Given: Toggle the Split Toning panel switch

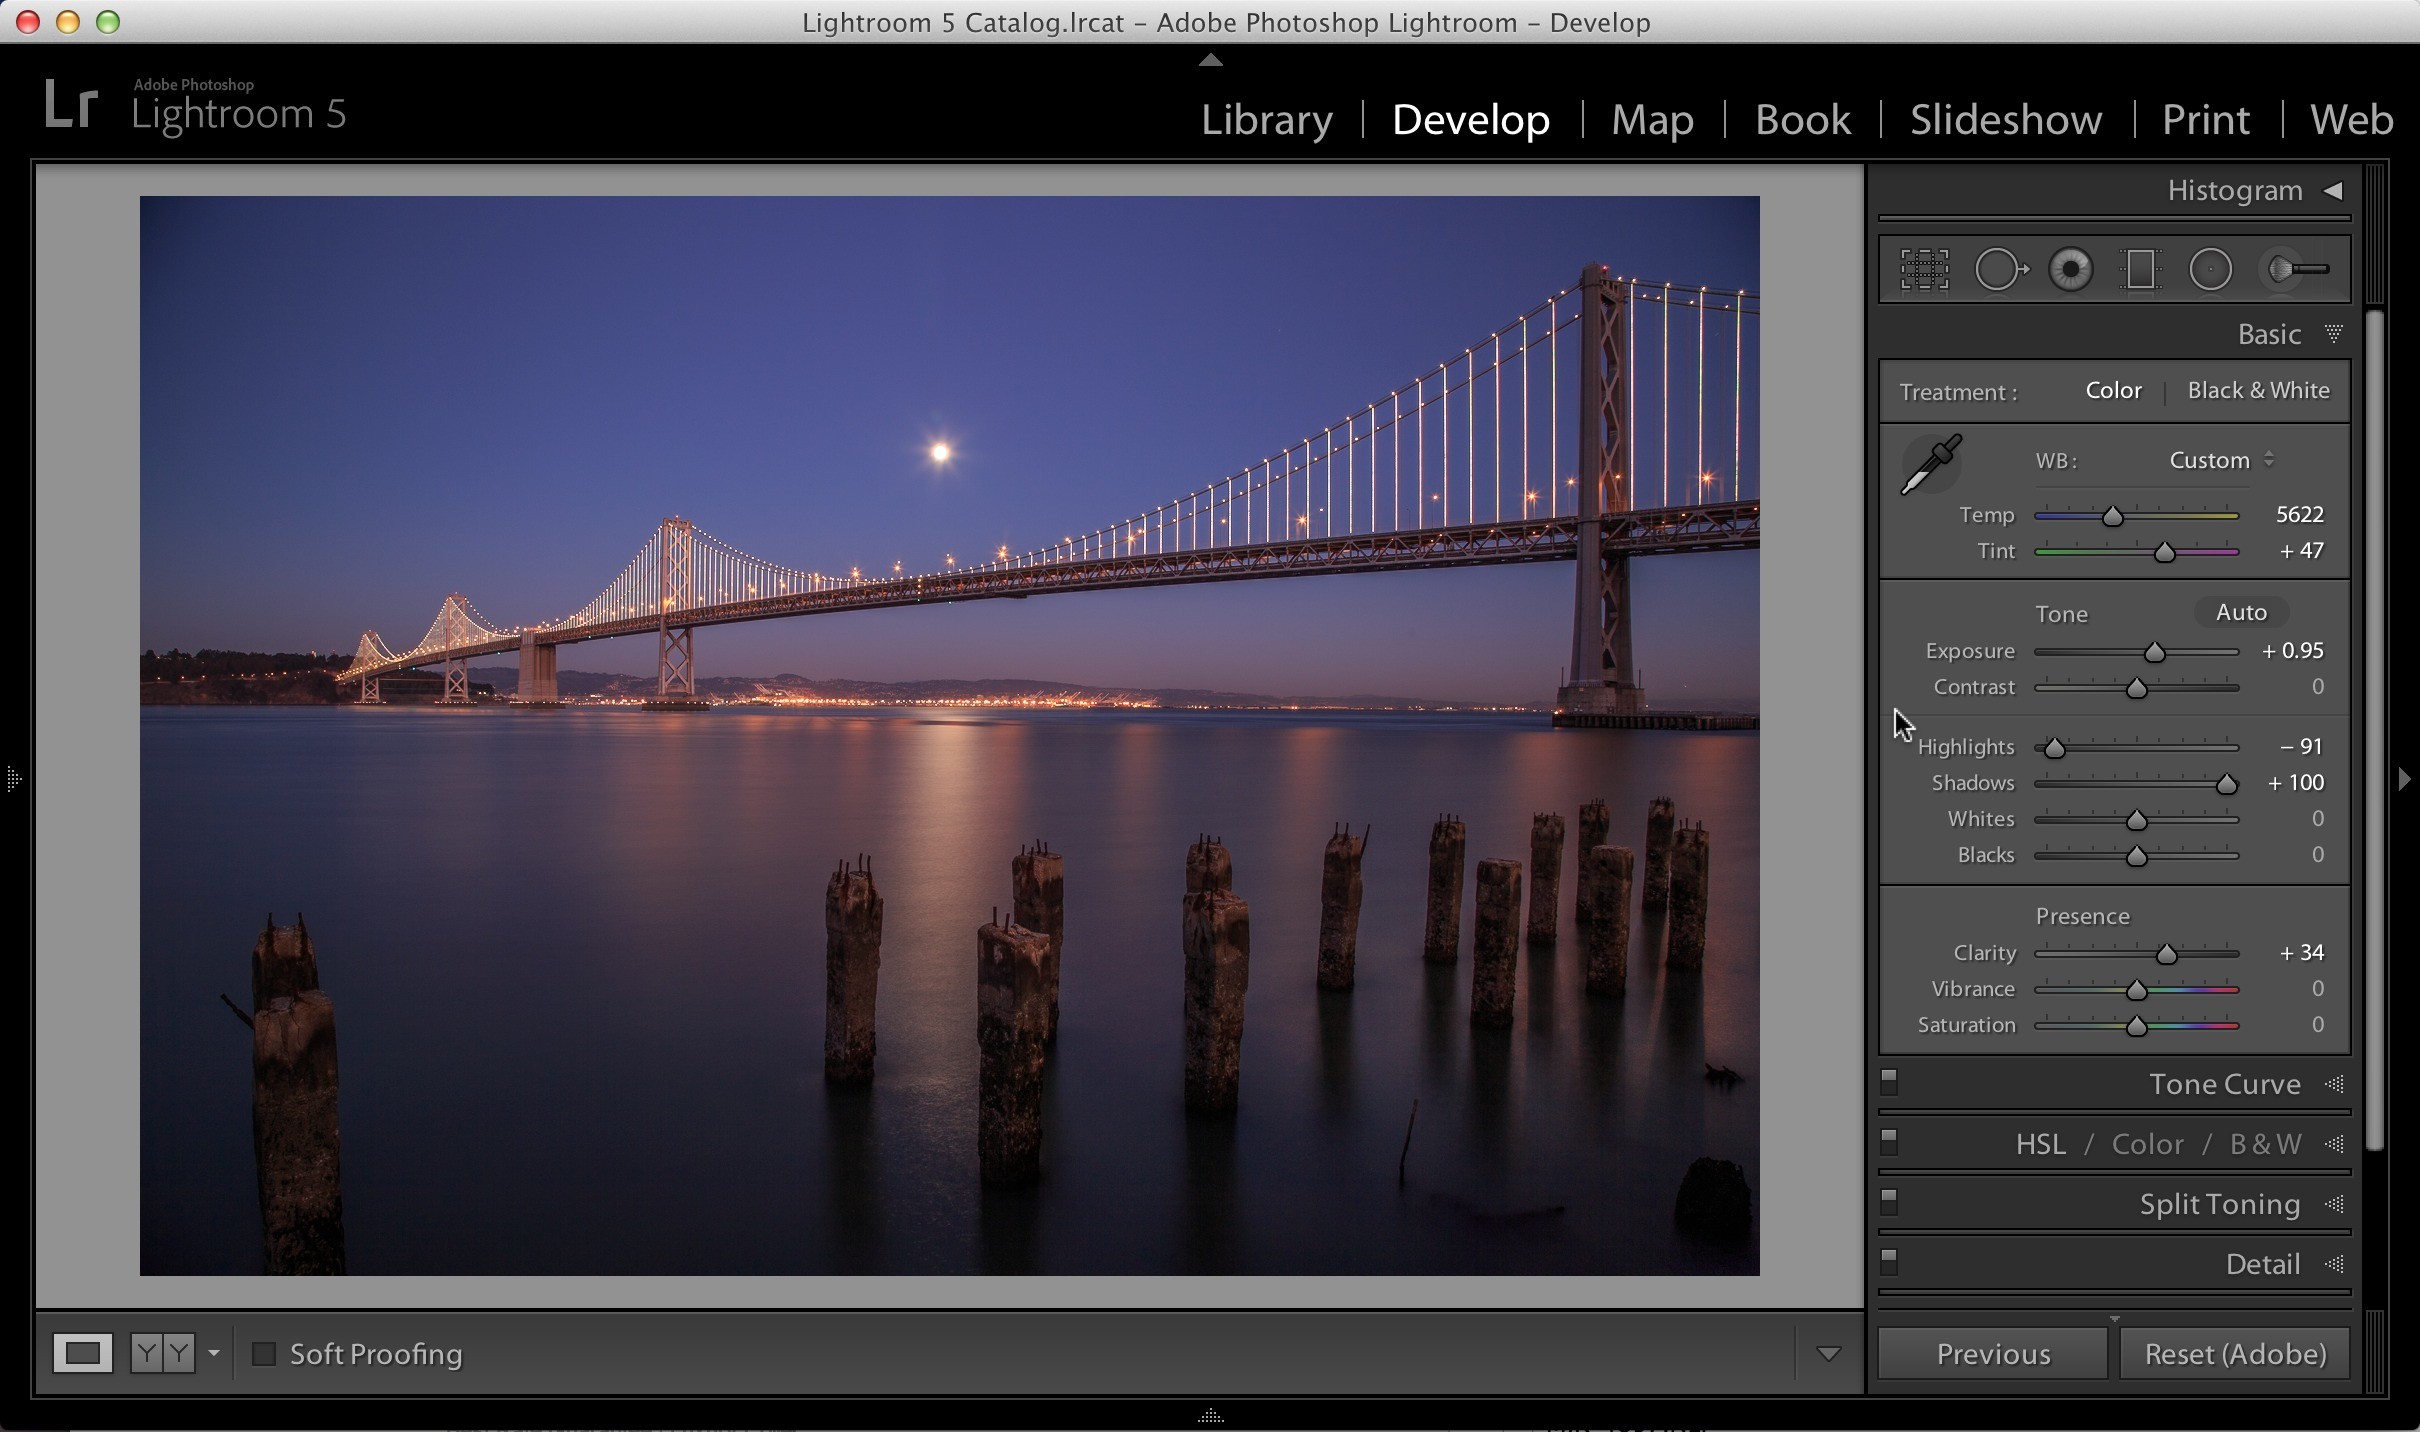Looking at the screenshot, I should (1889, 1203).
